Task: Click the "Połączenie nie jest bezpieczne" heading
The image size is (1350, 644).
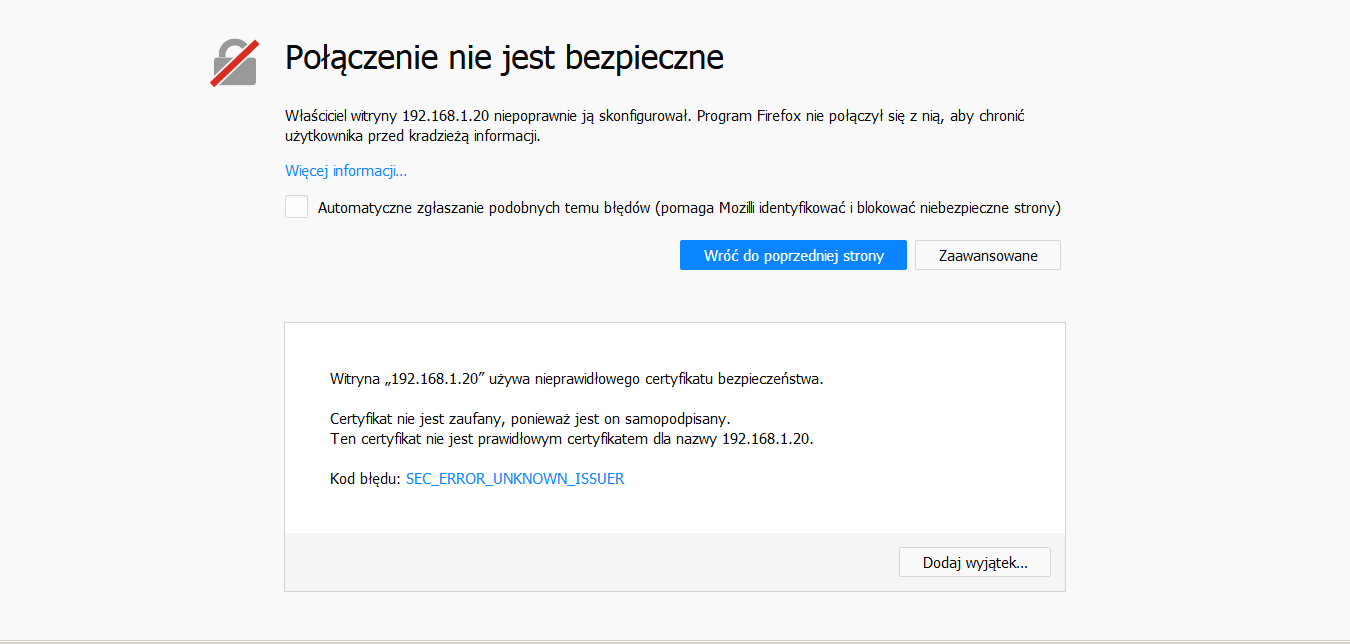Action: pos(504,57)
